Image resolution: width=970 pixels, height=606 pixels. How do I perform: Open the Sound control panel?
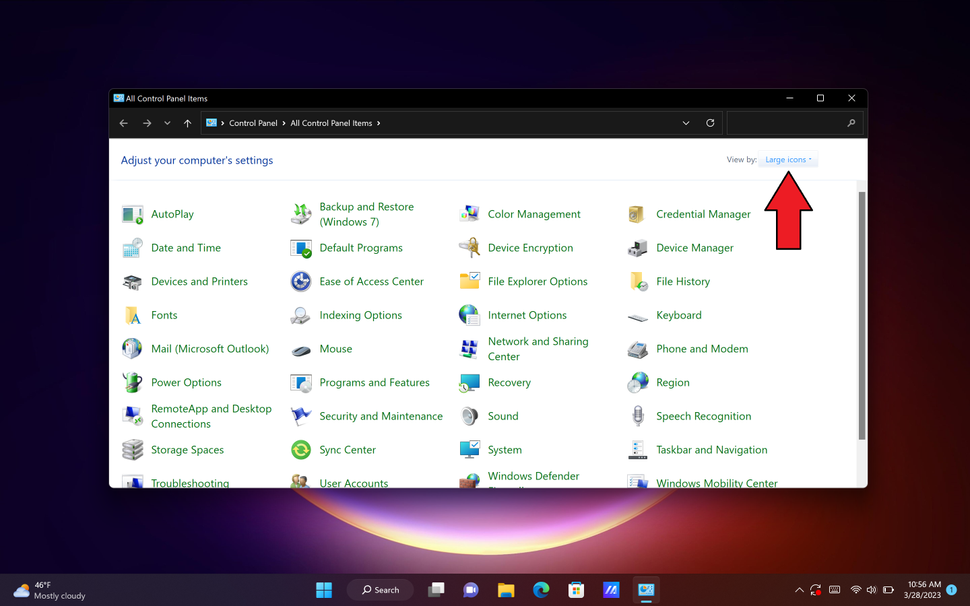click(503, 415)
